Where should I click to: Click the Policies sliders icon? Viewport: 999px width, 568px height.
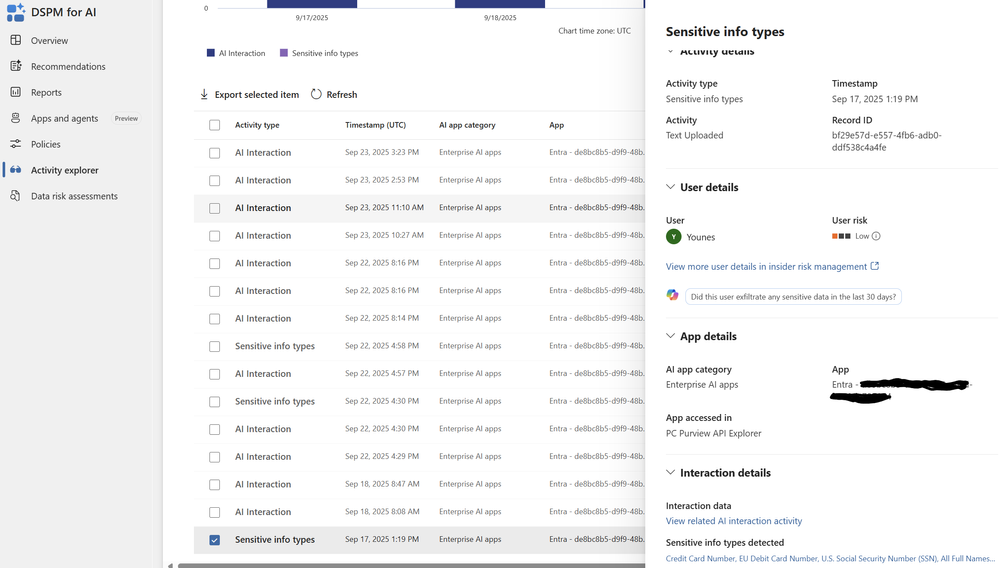[x=15, y=144]
